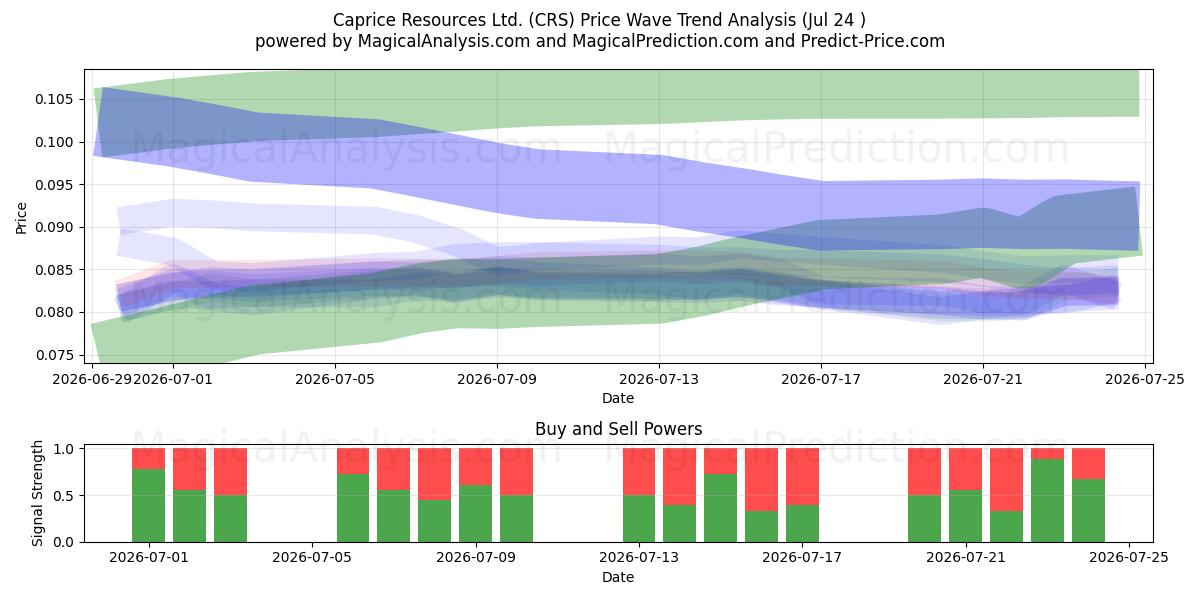Click the green buy bar for 2026-07-01
Viewport: 1200px width, 600px height.
click(148, 506)
